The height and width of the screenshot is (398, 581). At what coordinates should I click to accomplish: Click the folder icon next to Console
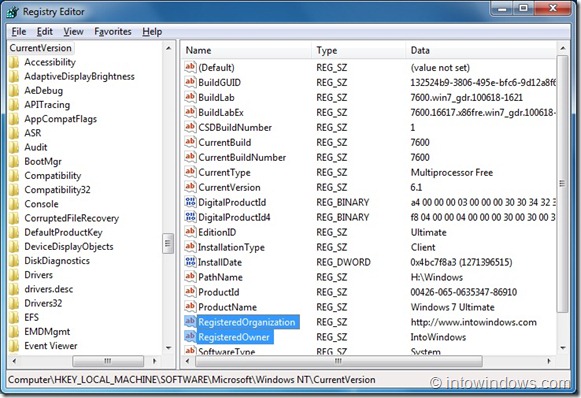(x=14, y=204)
